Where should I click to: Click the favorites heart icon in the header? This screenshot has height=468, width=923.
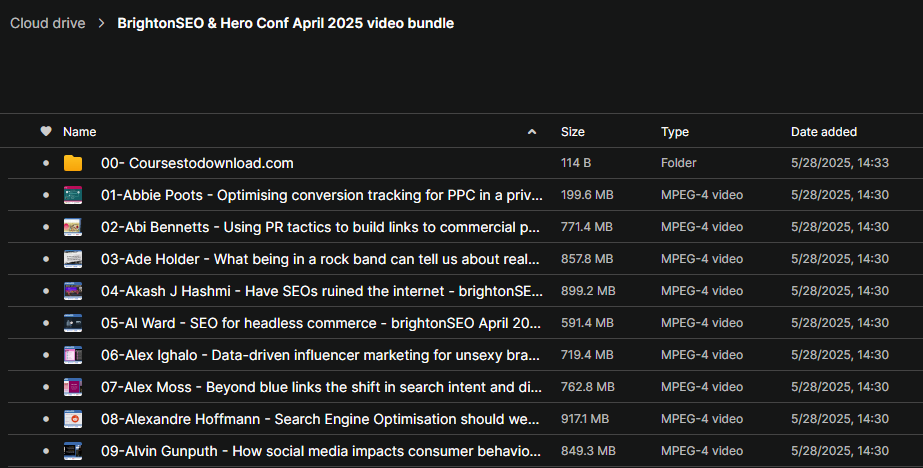[46, 131]
